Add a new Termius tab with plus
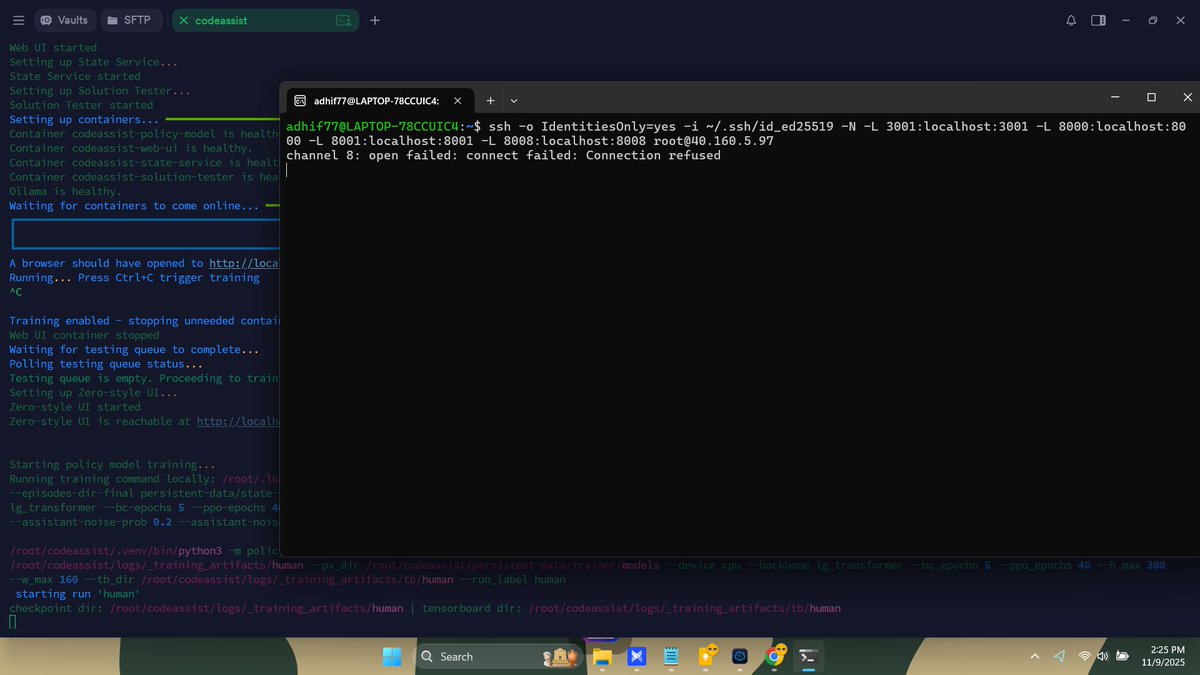Image resolution: width=1200 pixels, height=675 pixels. coord(375,20)
